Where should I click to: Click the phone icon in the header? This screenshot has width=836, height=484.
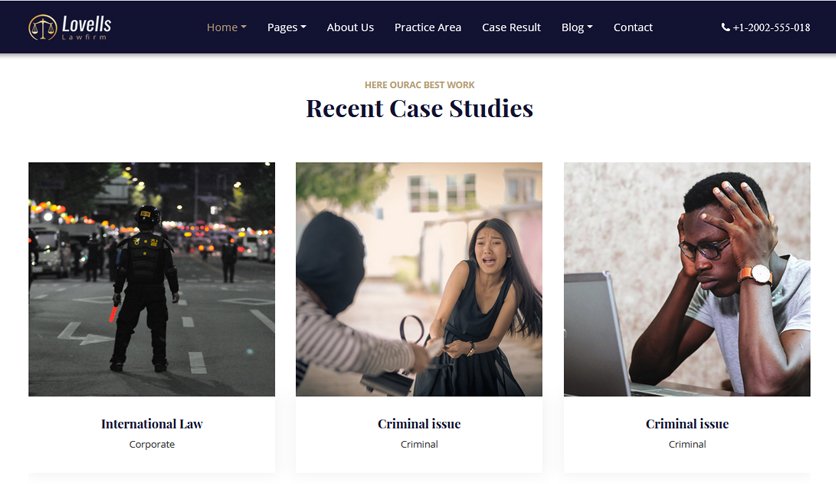coord(725,28)
